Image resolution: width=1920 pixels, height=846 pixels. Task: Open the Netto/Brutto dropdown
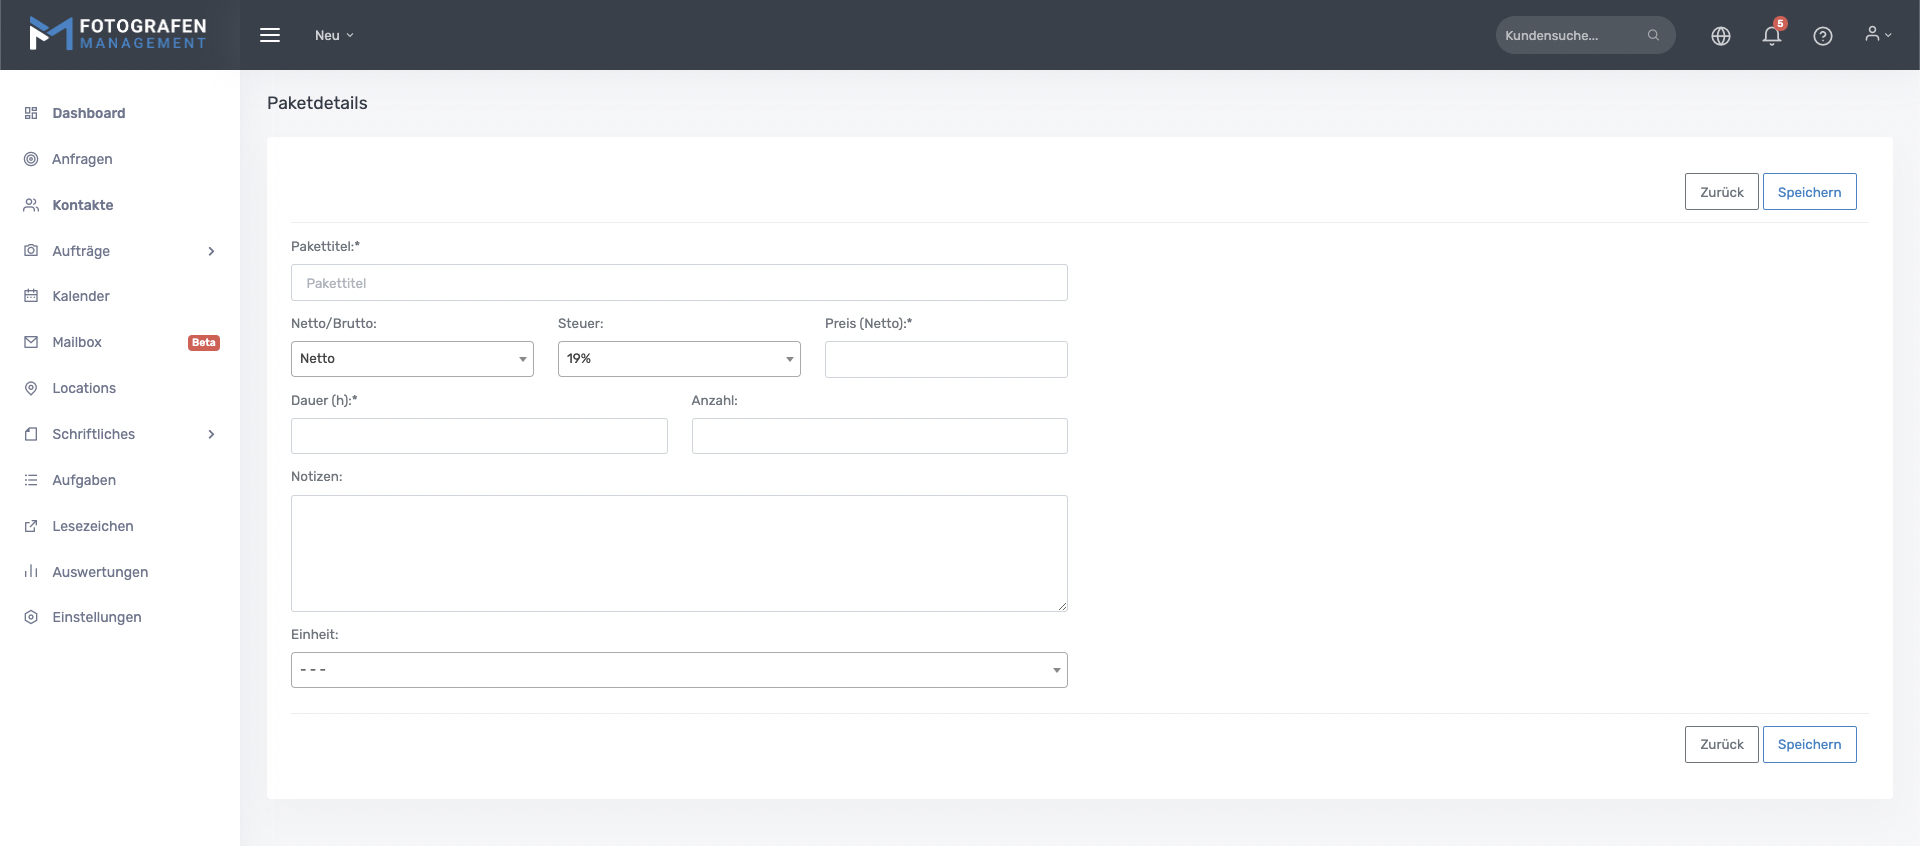click(412, 359)
